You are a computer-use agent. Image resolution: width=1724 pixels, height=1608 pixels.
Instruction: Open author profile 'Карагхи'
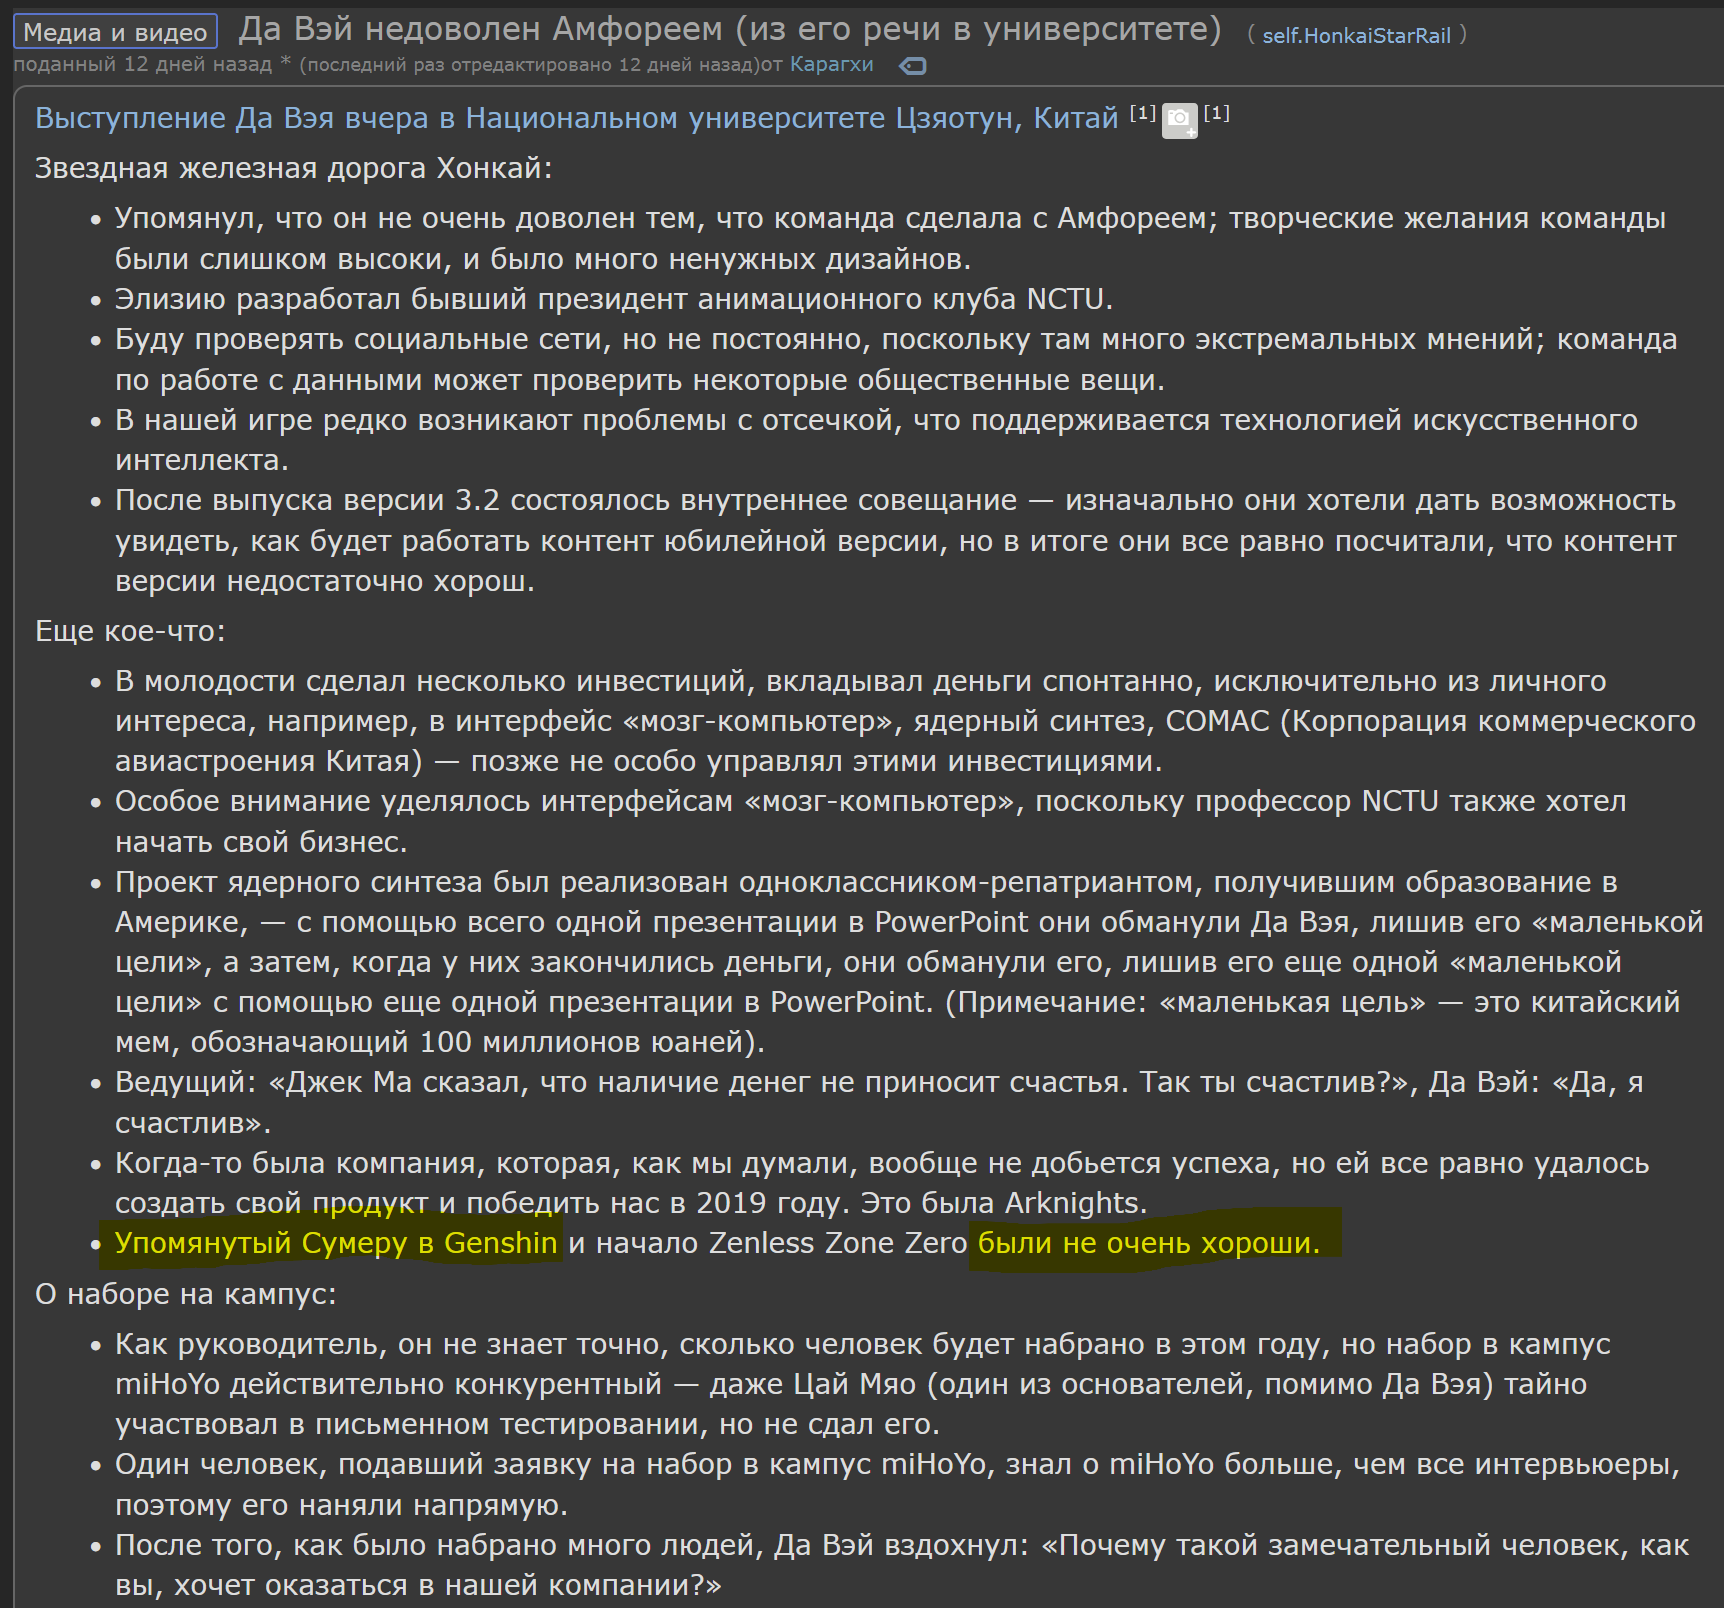[831, 65]
